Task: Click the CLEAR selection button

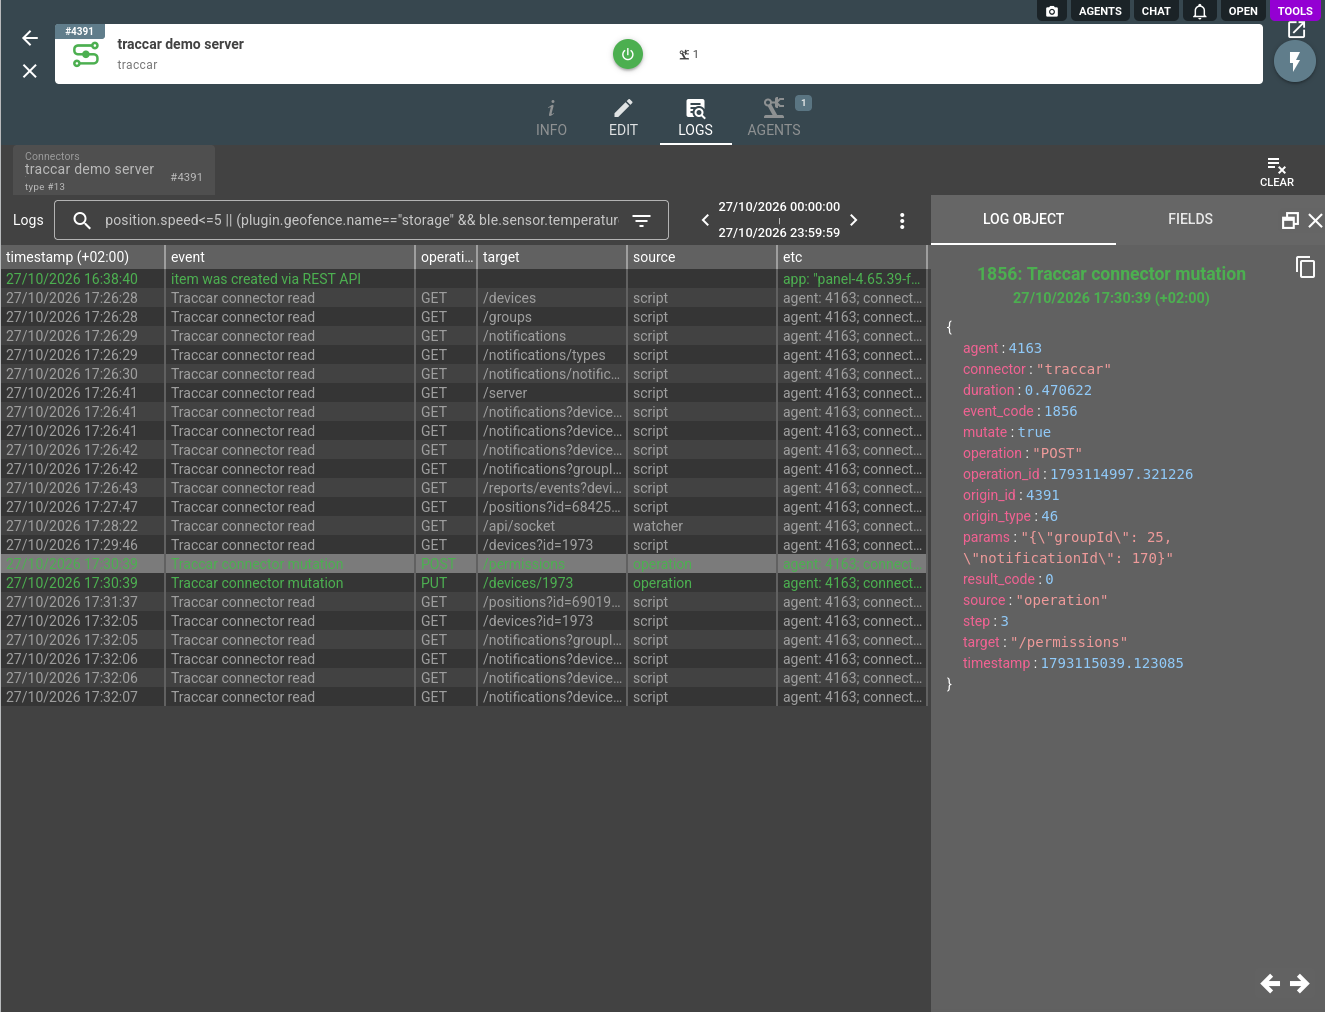Action: pos(1276,171)
